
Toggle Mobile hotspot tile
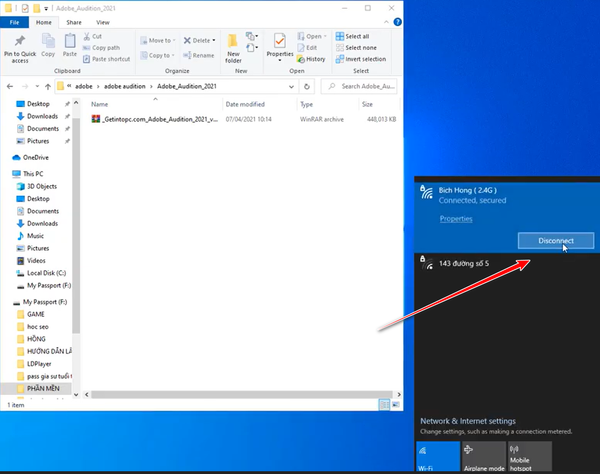(x=530, y=456)
